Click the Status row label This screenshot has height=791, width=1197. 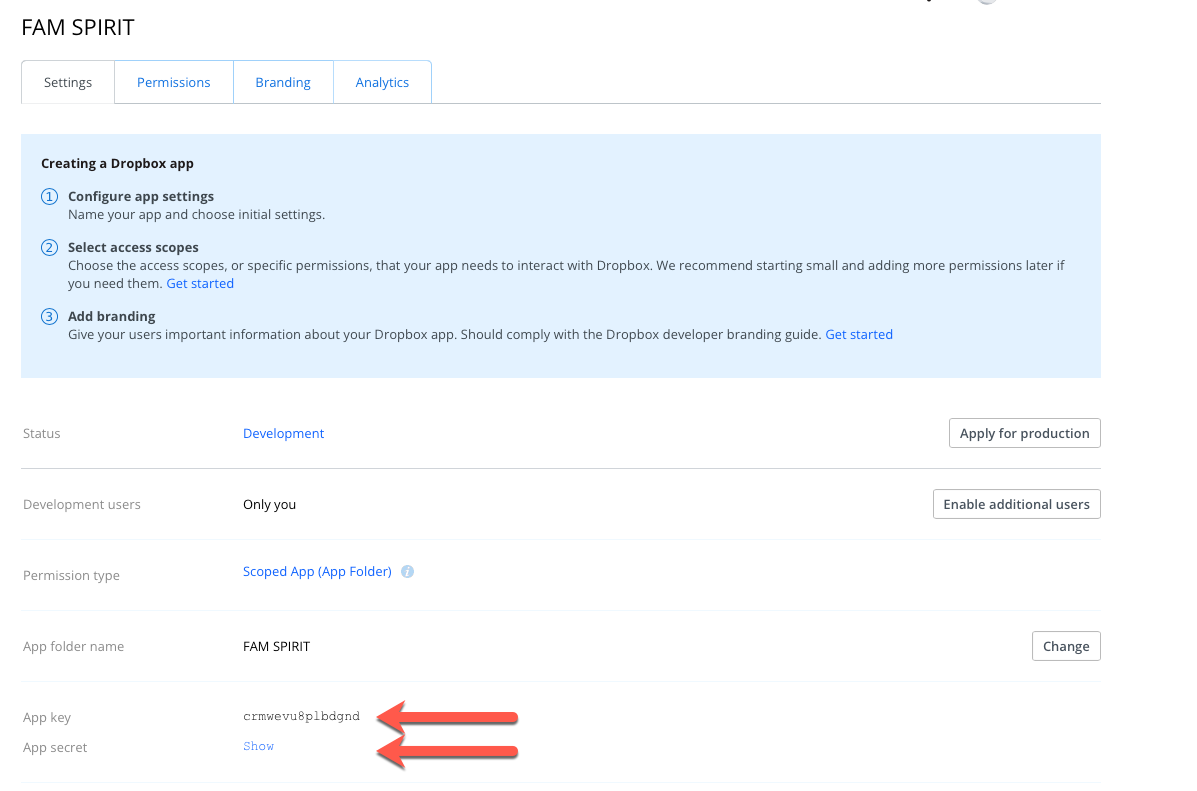click(41, 433)
